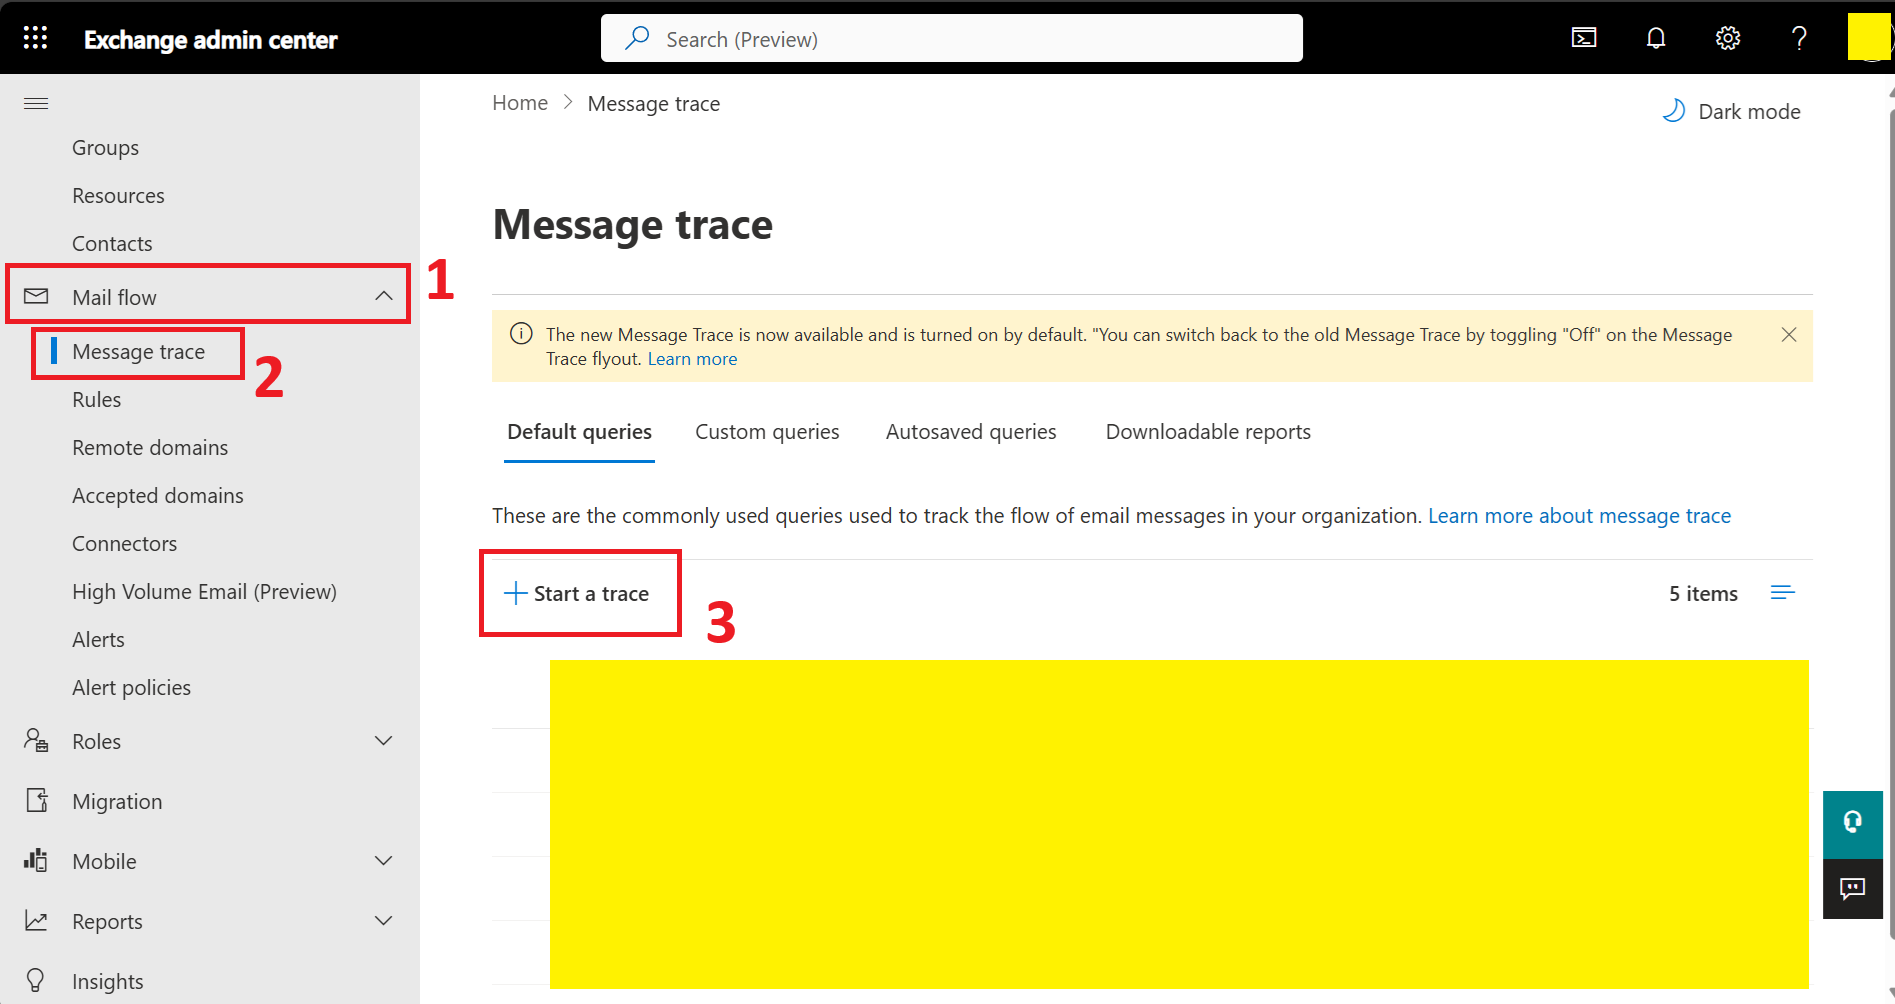Open Contacts in sidebar
Viewport: 1895px width, 1004px height.
(x=112, y=244)
